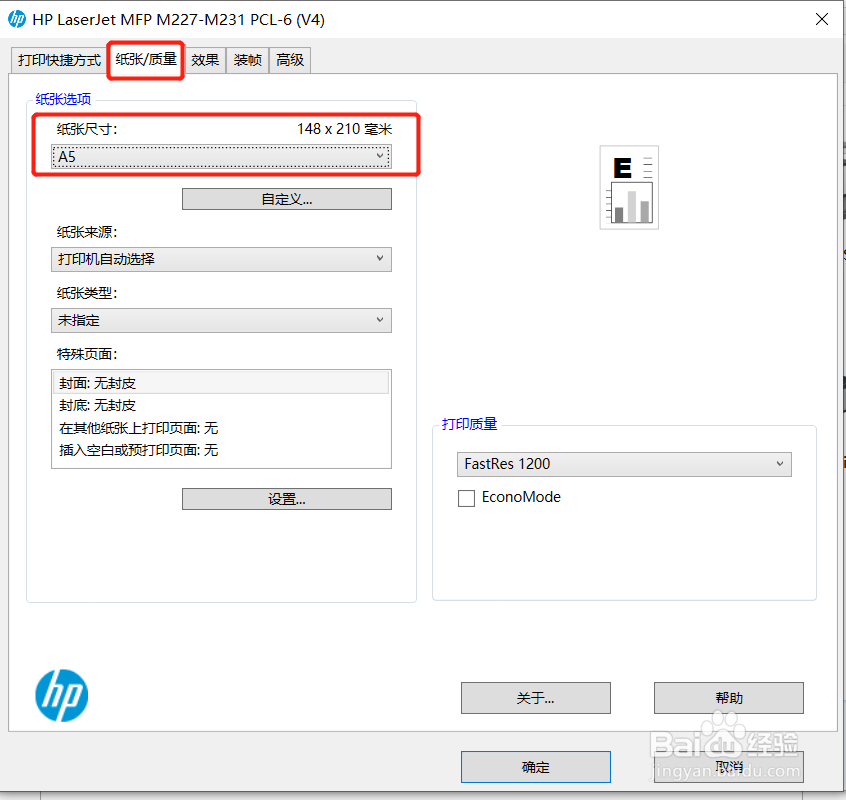Switch to the 纸张/质量 tab
This screenshot has width=846, height=800.
(x=146, y=59)
